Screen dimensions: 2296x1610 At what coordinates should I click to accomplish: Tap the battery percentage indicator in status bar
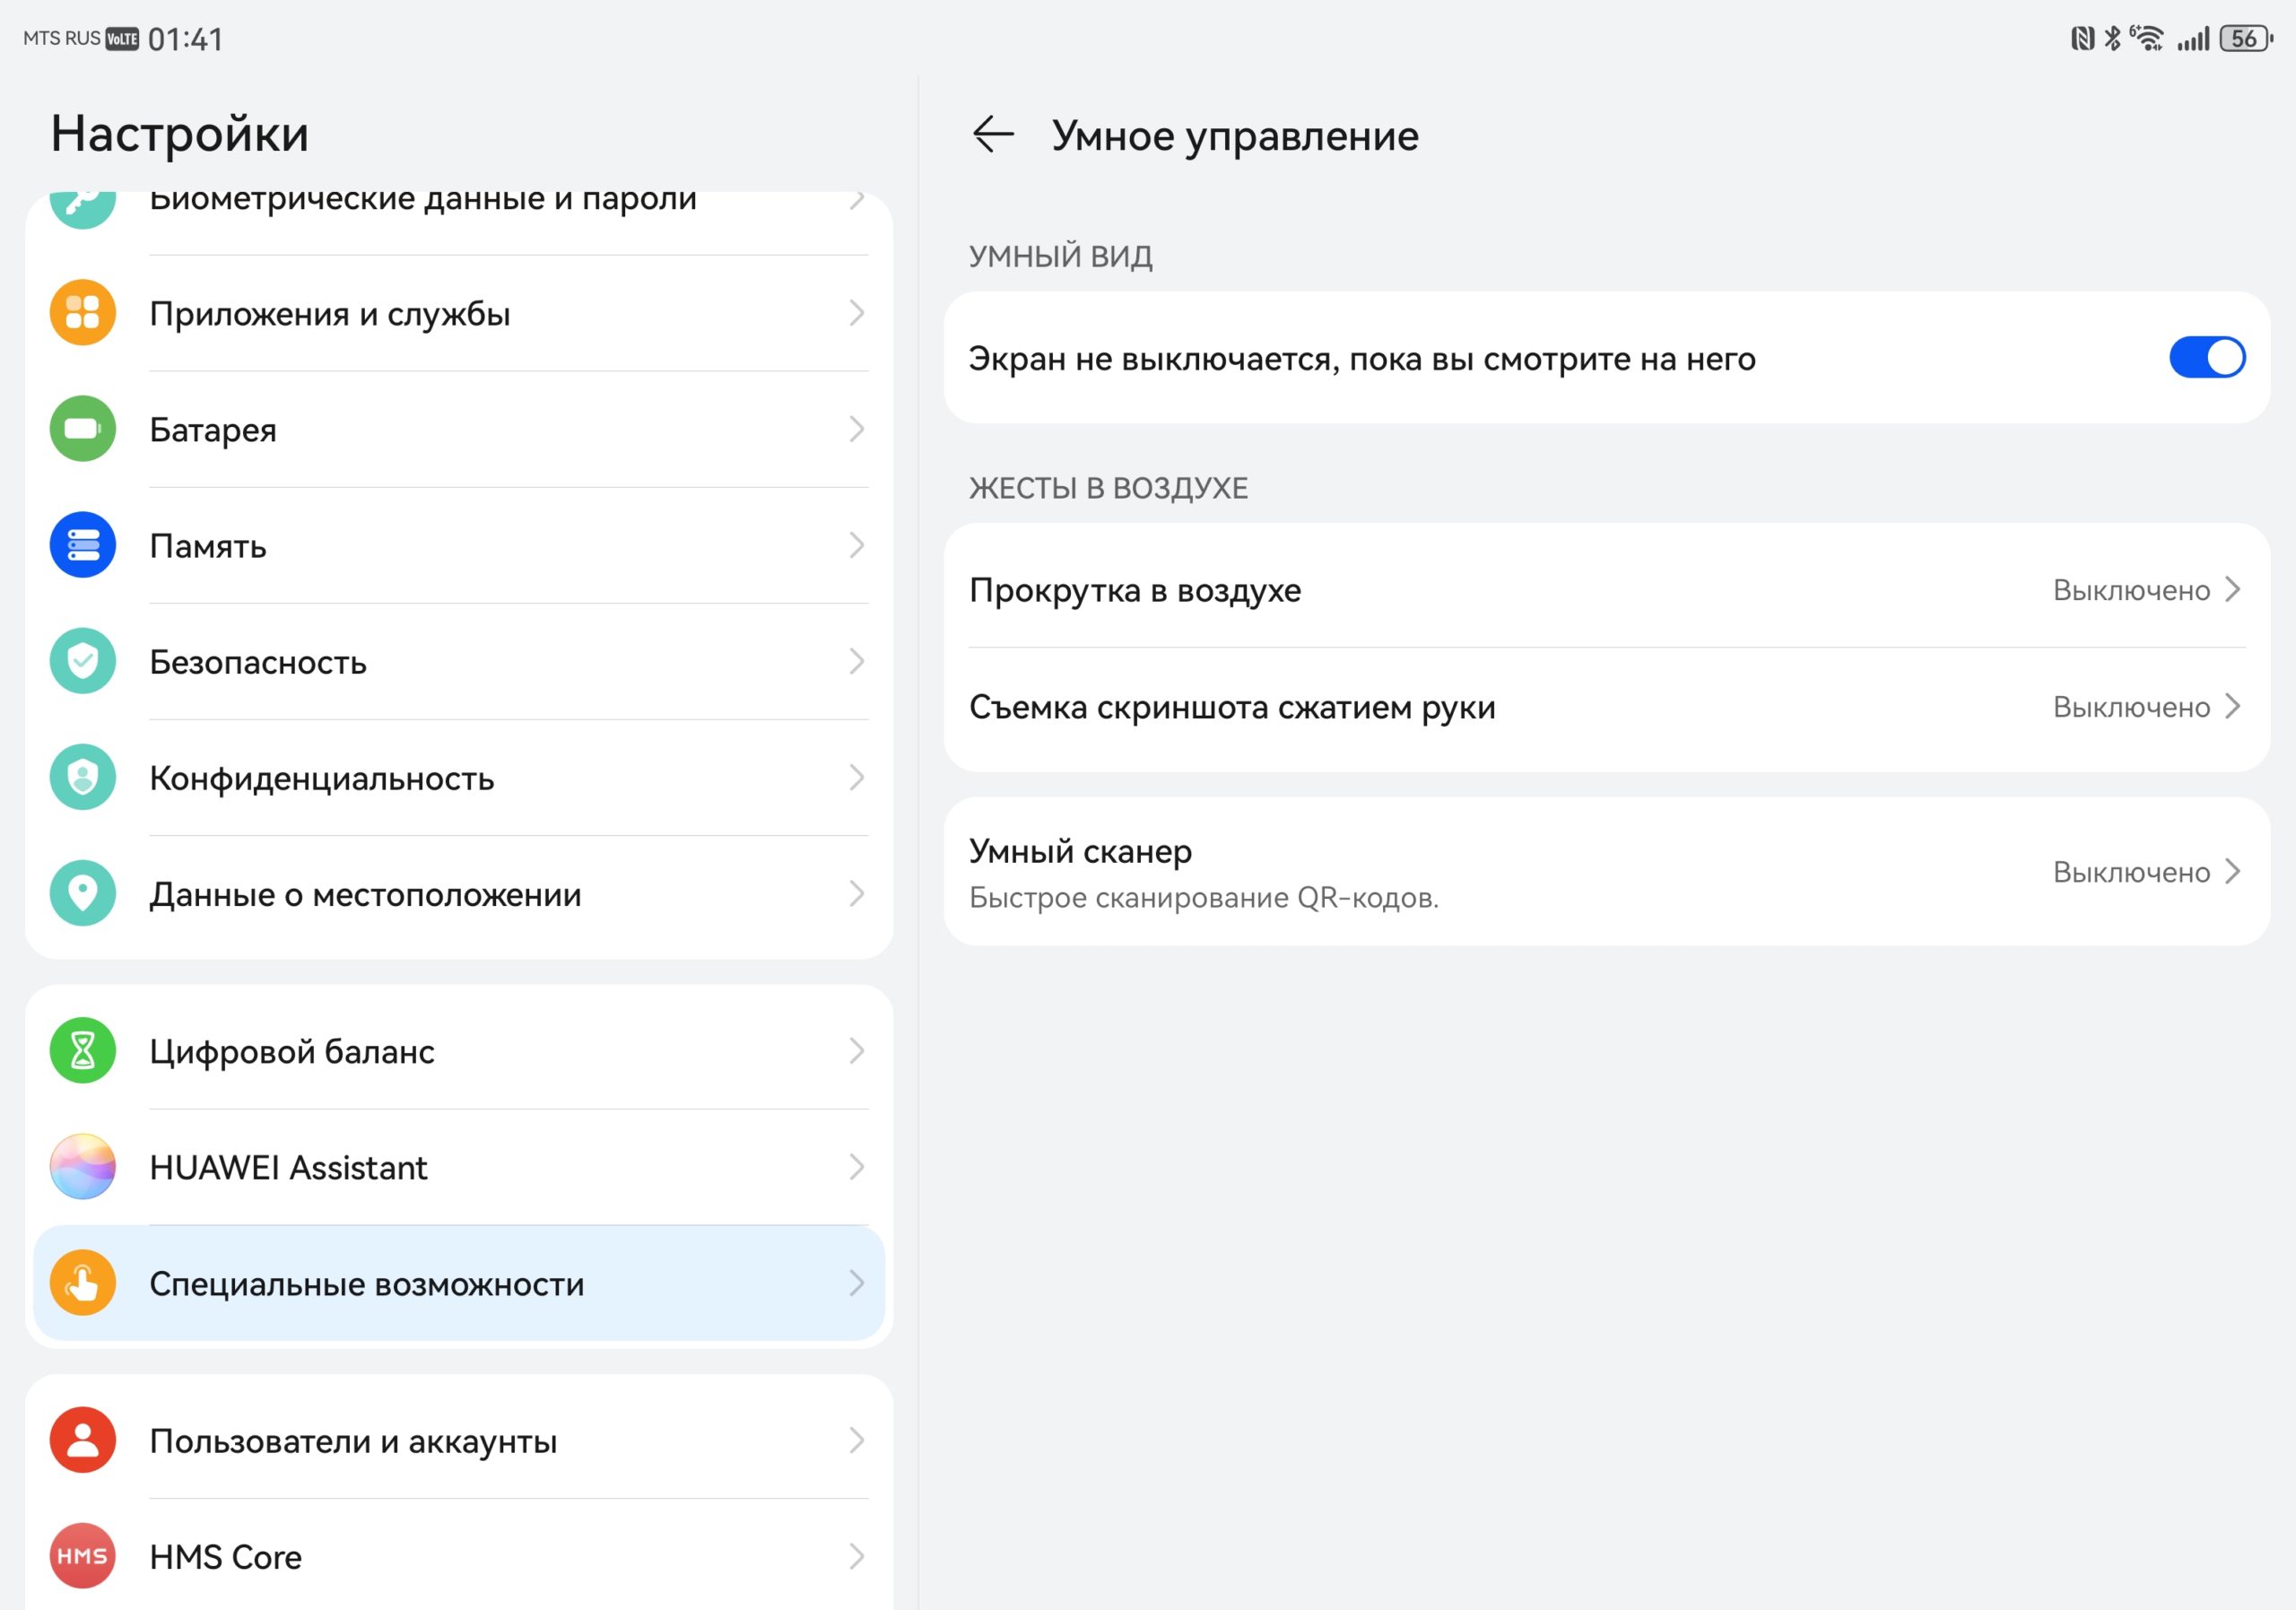(x=2245, y=39)
